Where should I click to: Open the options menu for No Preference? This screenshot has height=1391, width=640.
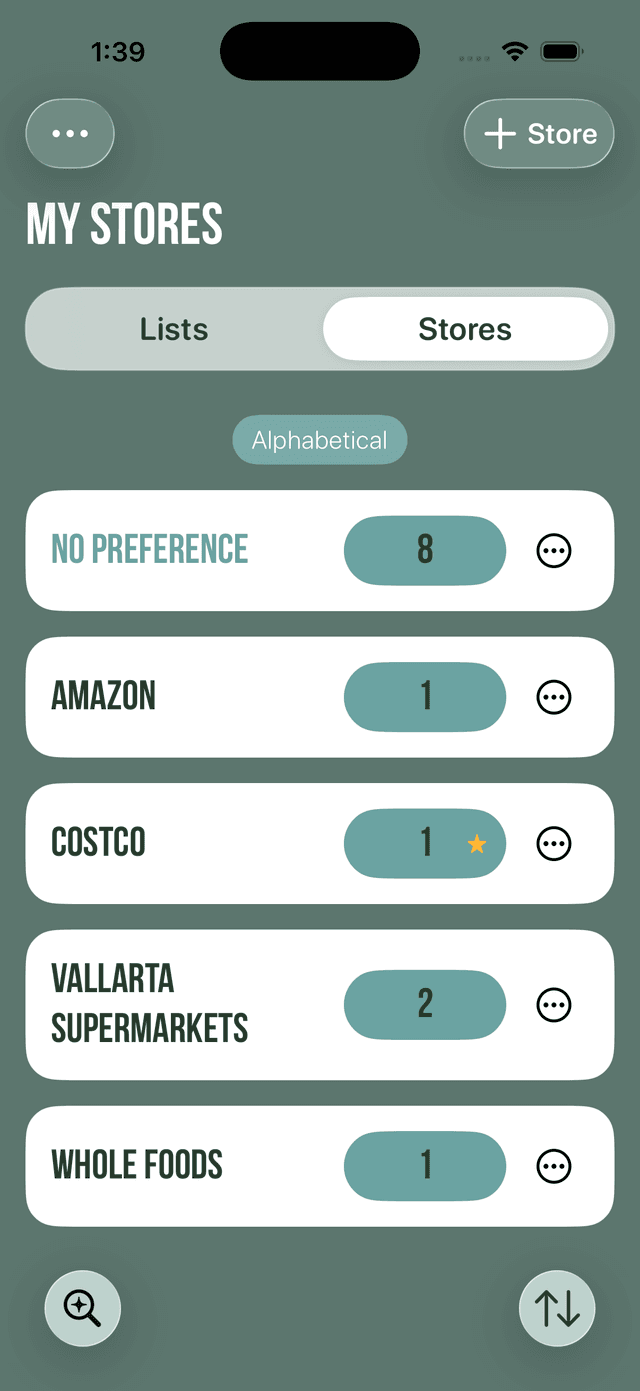point(554,550)
